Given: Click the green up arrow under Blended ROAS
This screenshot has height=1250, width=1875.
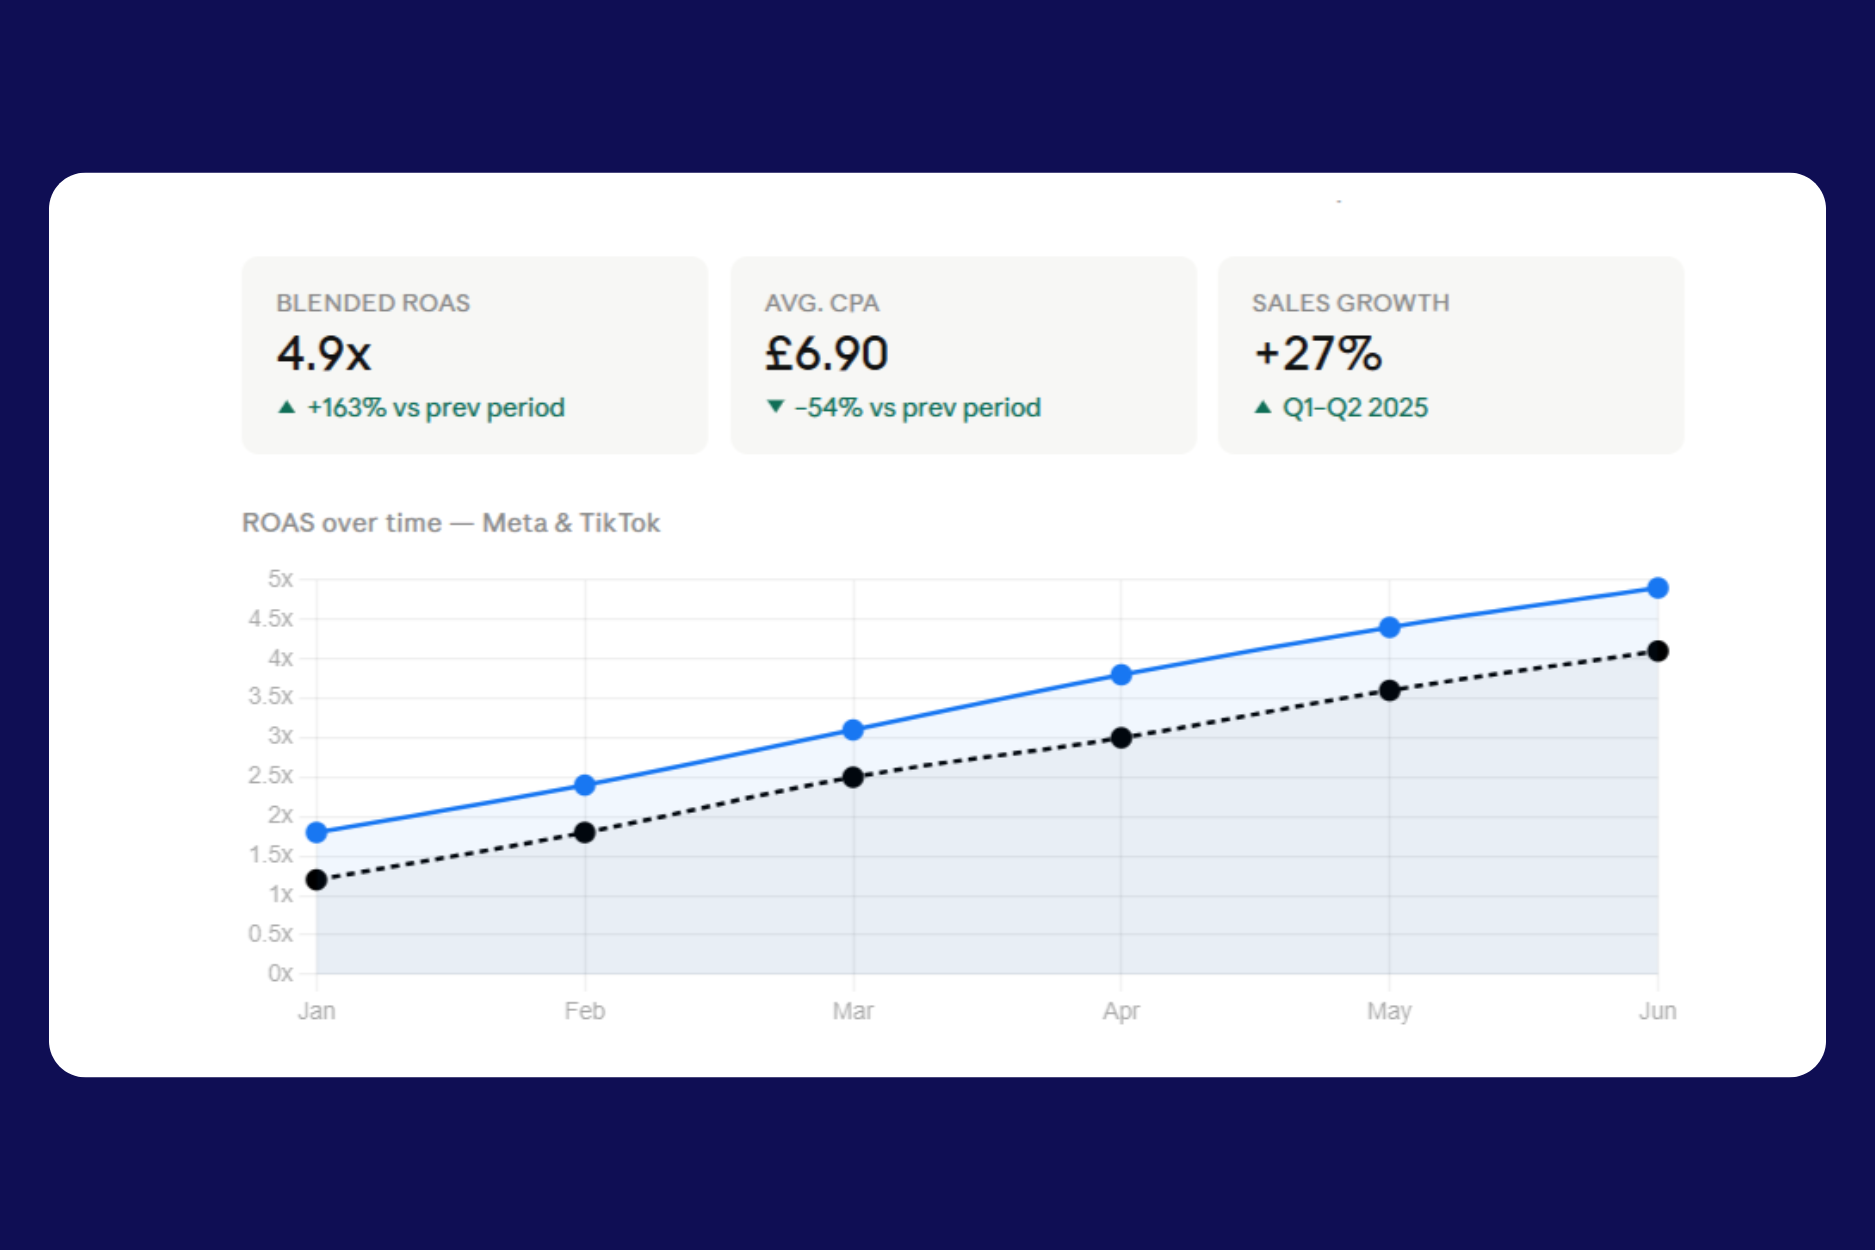Looking at the screenshot, I should [287, 407].
